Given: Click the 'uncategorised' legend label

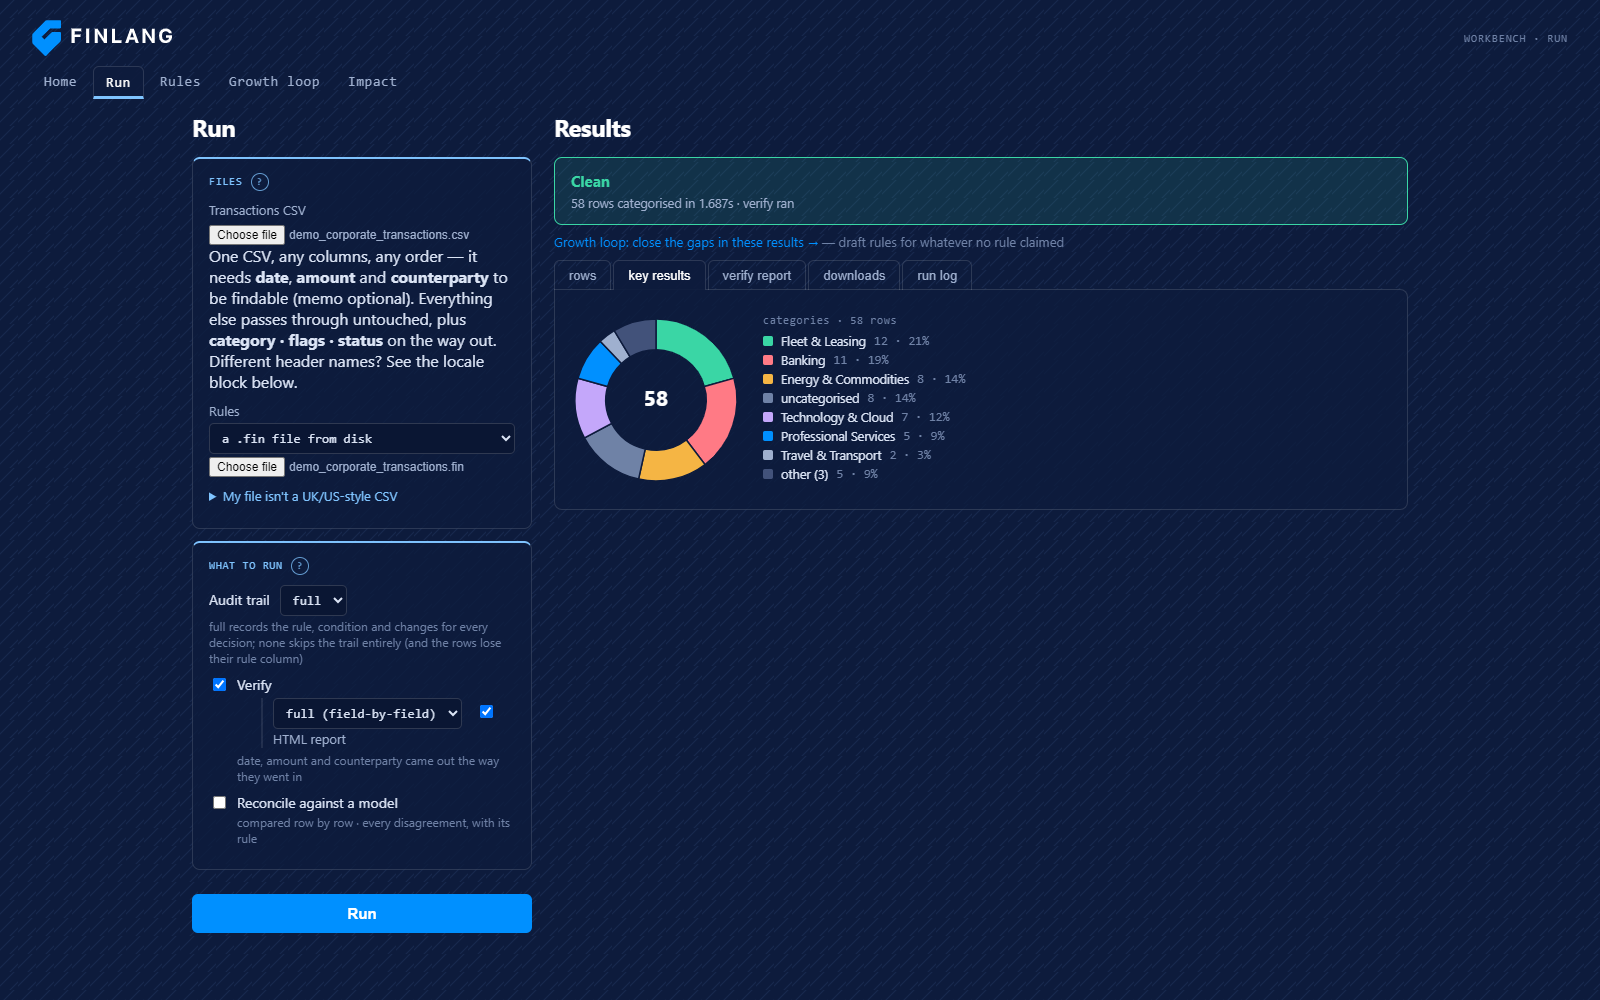Looking at the screenshot, I should click(820, 399).
